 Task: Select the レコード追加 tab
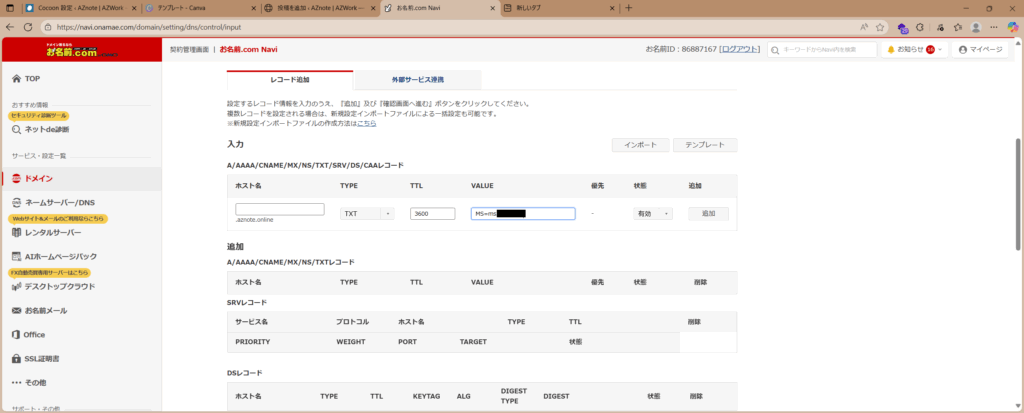pos(290,80)
